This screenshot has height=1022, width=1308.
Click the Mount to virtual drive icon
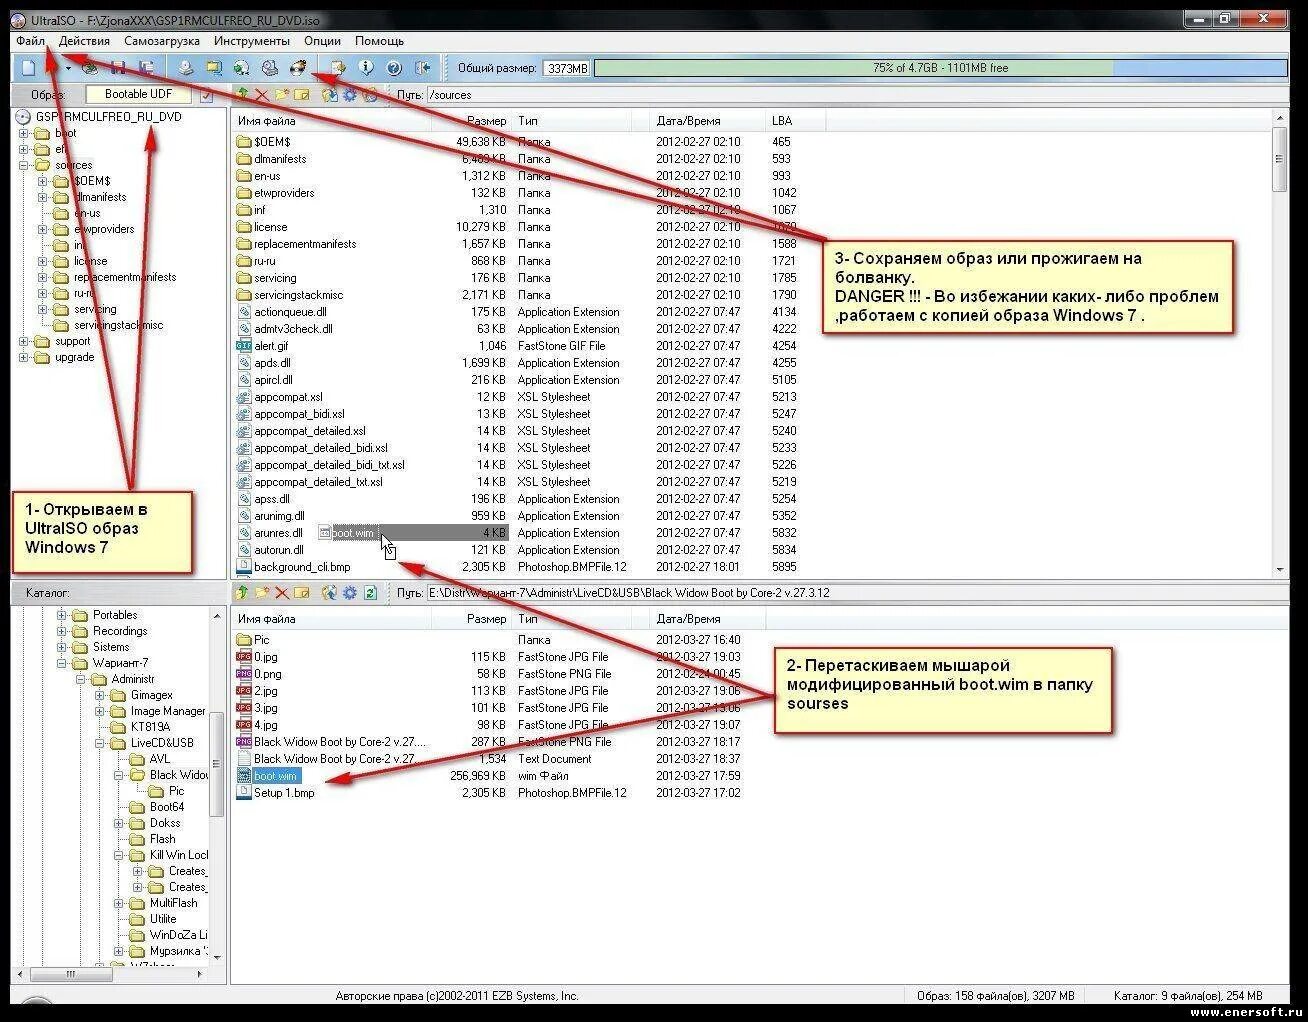[x=269, y=68]
